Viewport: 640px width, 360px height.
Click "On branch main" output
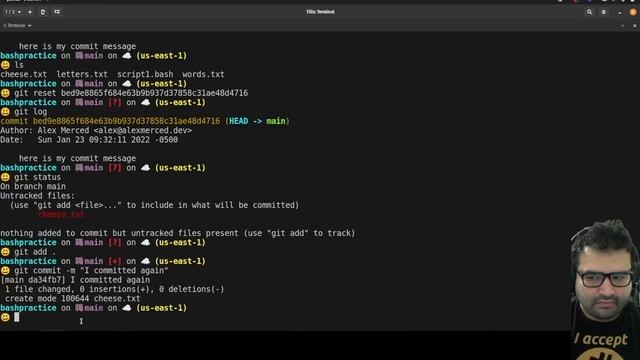33,187
